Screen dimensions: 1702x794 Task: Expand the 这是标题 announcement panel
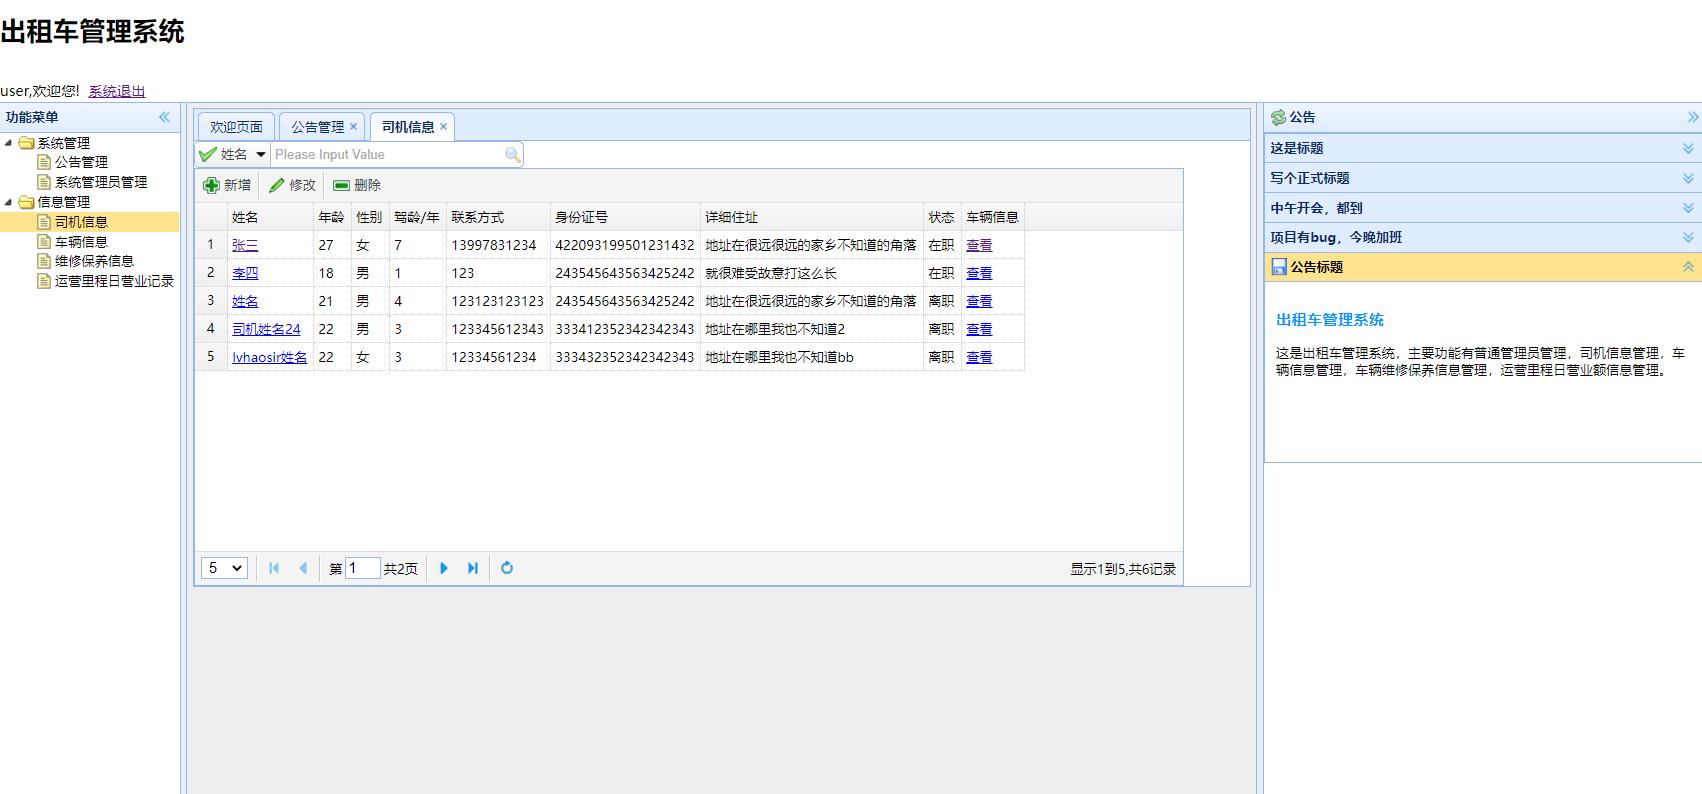pyautogui.click(x=1688, y=148)
